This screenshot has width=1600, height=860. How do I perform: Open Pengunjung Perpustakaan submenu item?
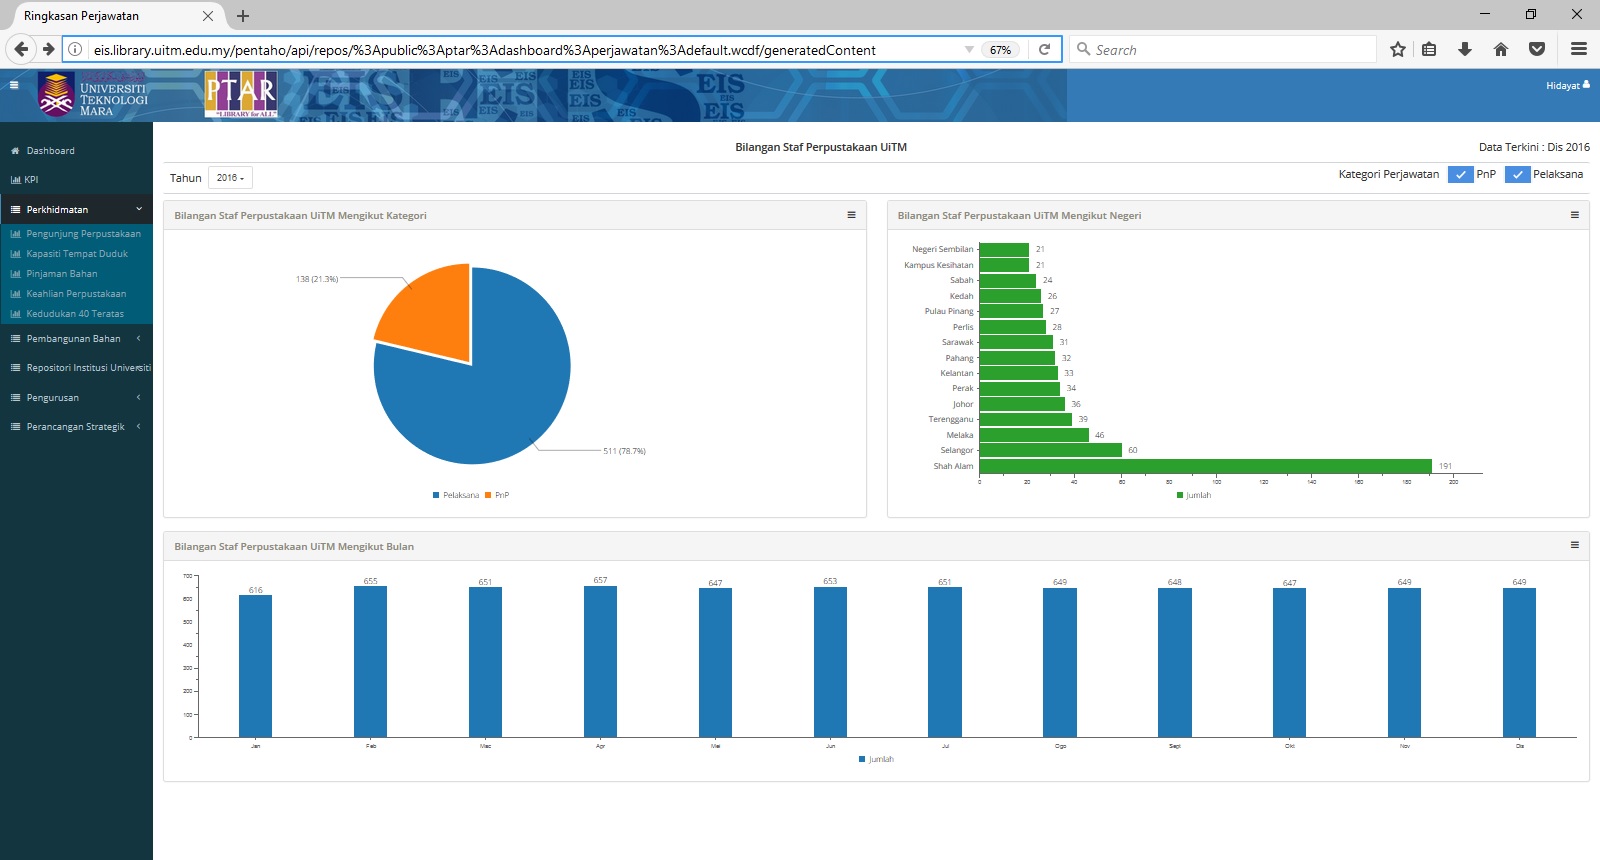pyautogui.click(x=76, y=234)
